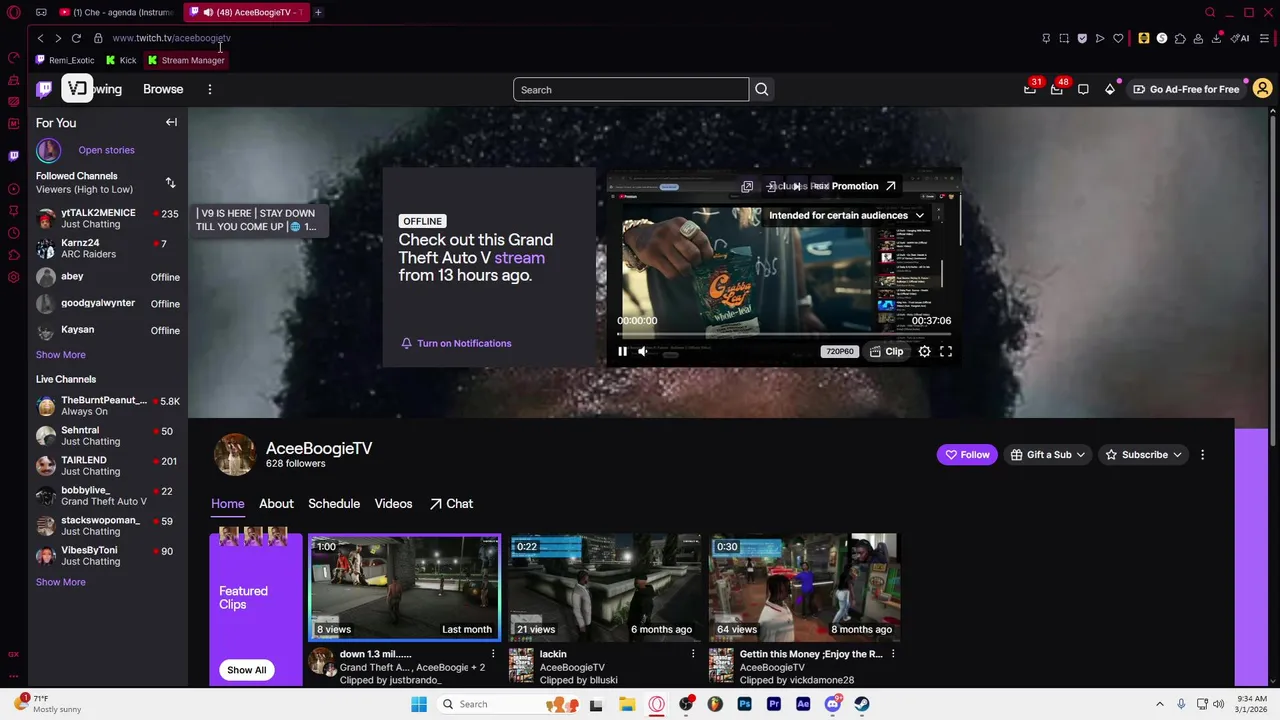Turn on Notifications for this channel
This screenshot has height=720, width=1280.
[x=456, y=343]
